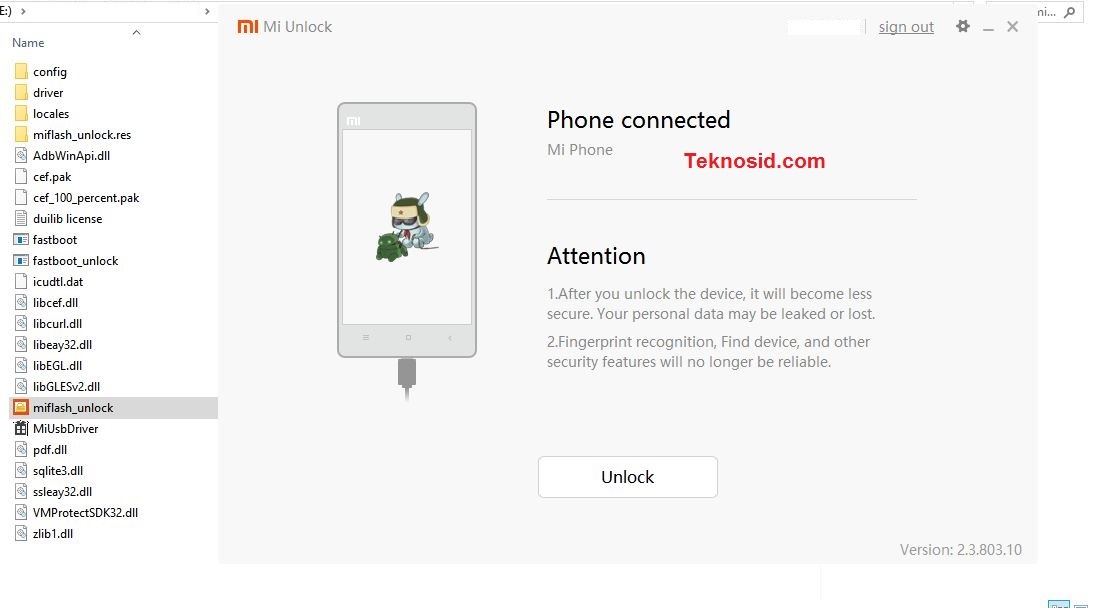The width and height of the screenshot is (1096, 608).
Task: Select the miflash_unlock application icon
Action: pos(21,407)
